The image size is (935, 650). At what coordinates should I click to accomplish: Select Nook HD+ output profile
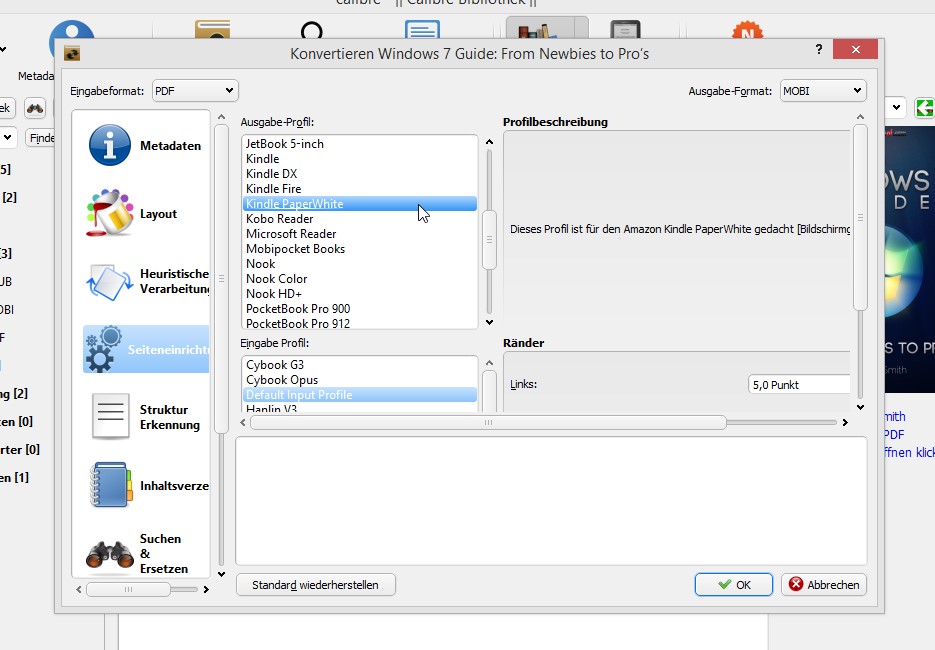(360, 293)
